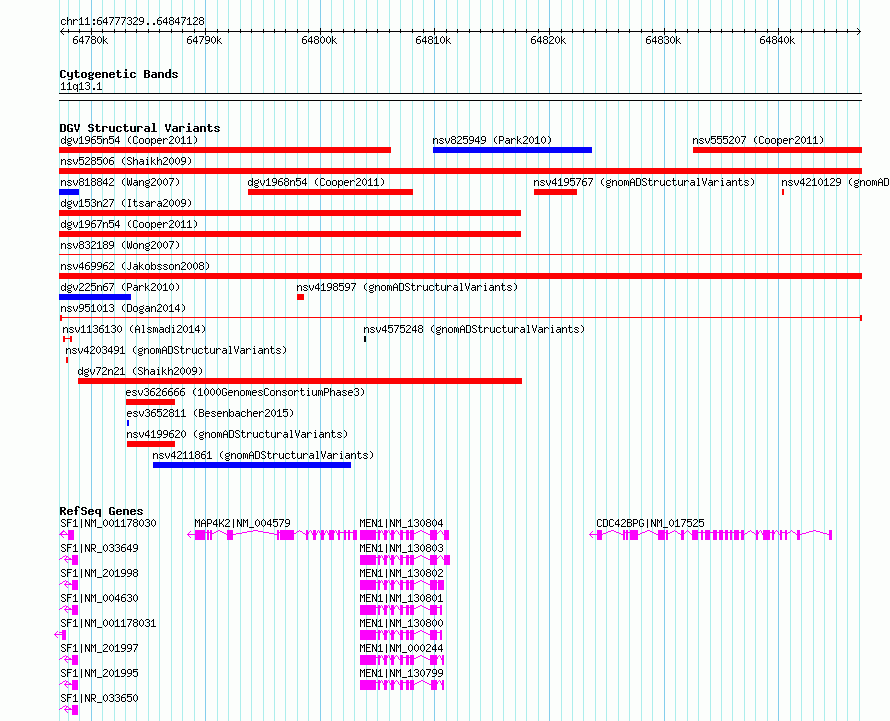
Task: Click the dgv1967n54 (Cooper2011) label
Action: click(x=129, y=224)
